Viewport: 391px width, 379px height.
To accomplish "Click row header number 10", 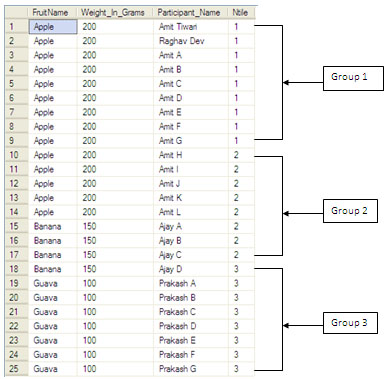I will [17, 155].
